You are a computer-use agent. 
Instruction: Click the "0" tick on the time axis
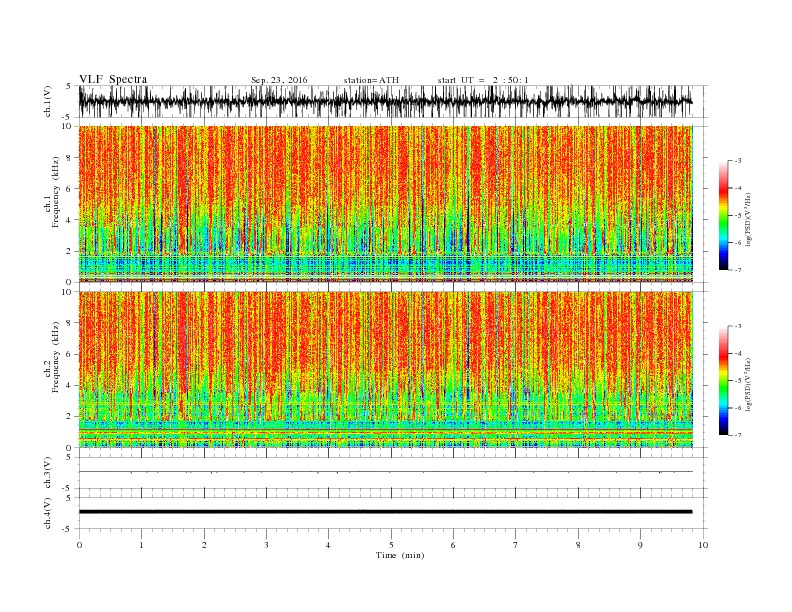(x=79, y=545)
